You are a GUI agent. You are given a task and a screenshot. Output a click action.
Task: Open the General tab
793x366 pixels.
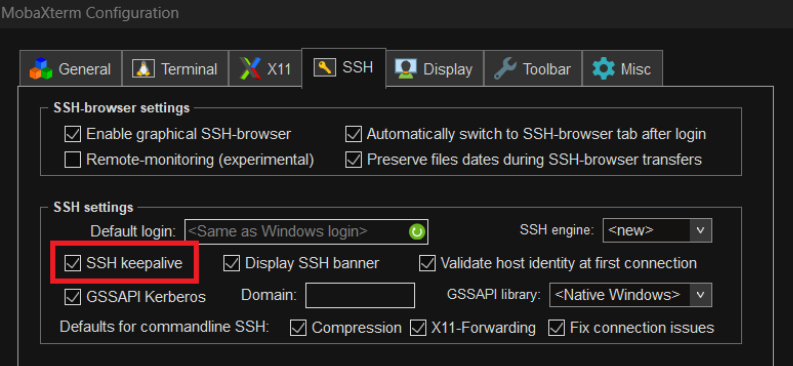click(x=70, y=68)
